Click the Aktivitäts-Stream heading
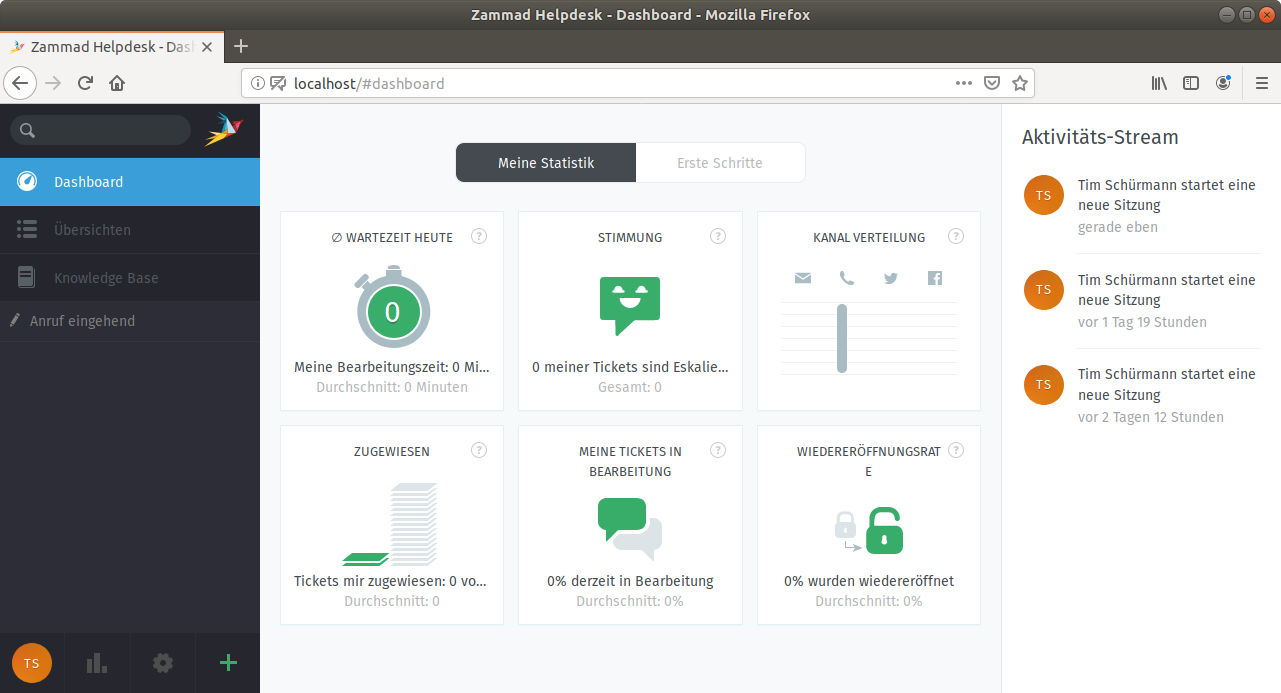This screenshot has height=693, width=1281. pos(1100,137)
